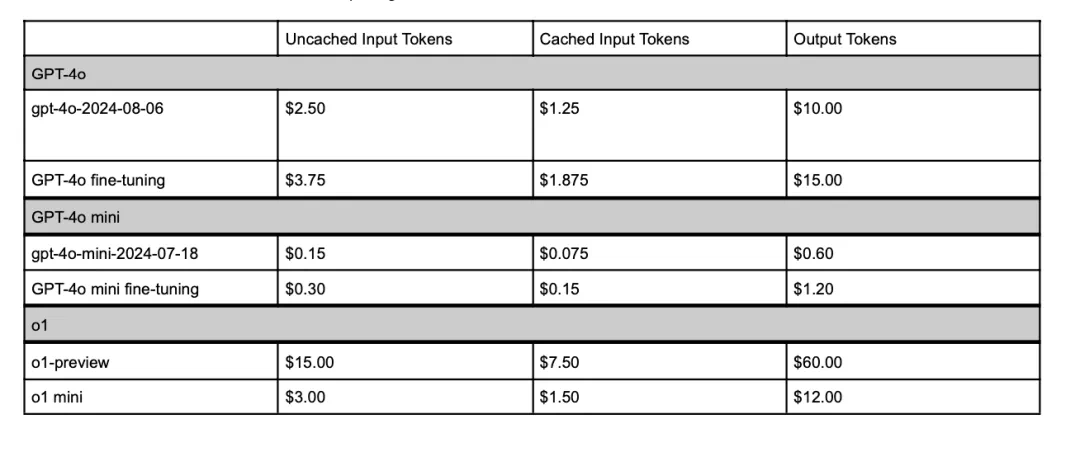Select the $2.50 uncached input price cell

305,109
